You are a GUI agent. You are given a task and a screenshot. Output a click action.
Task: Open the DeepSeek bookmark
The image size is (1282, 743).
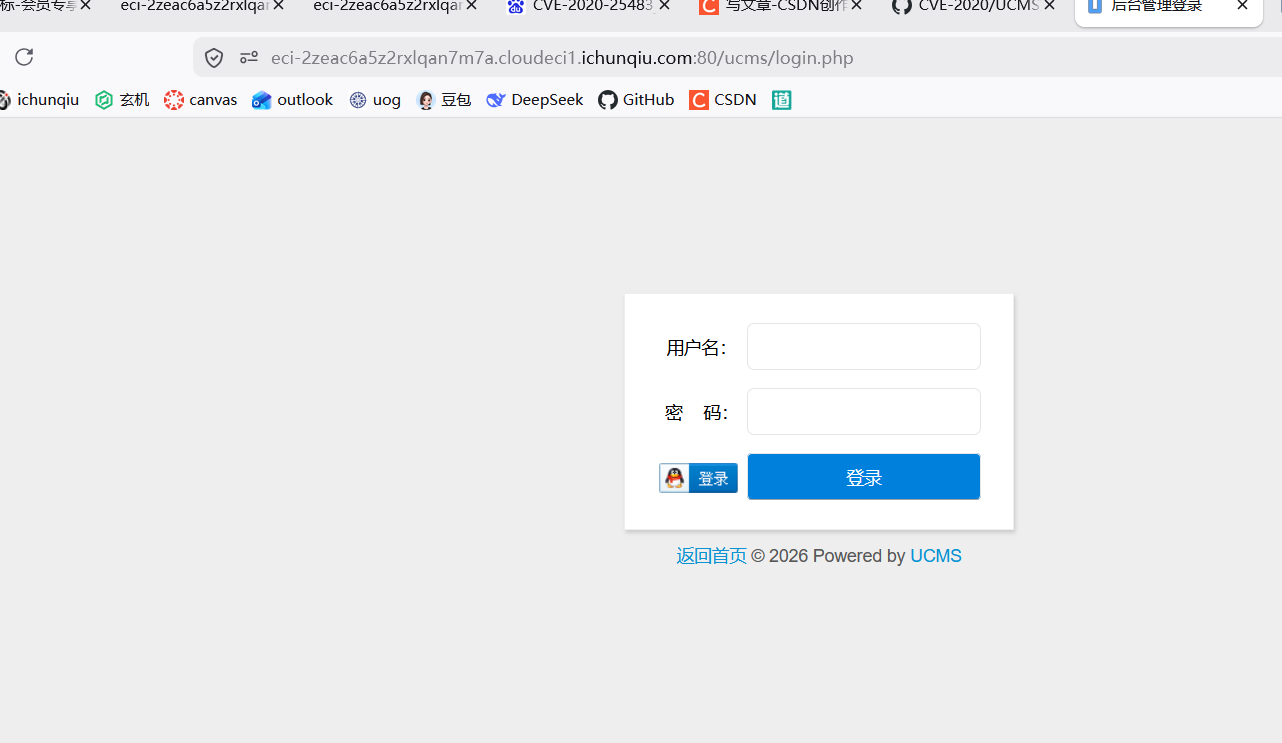pos(535,100)
